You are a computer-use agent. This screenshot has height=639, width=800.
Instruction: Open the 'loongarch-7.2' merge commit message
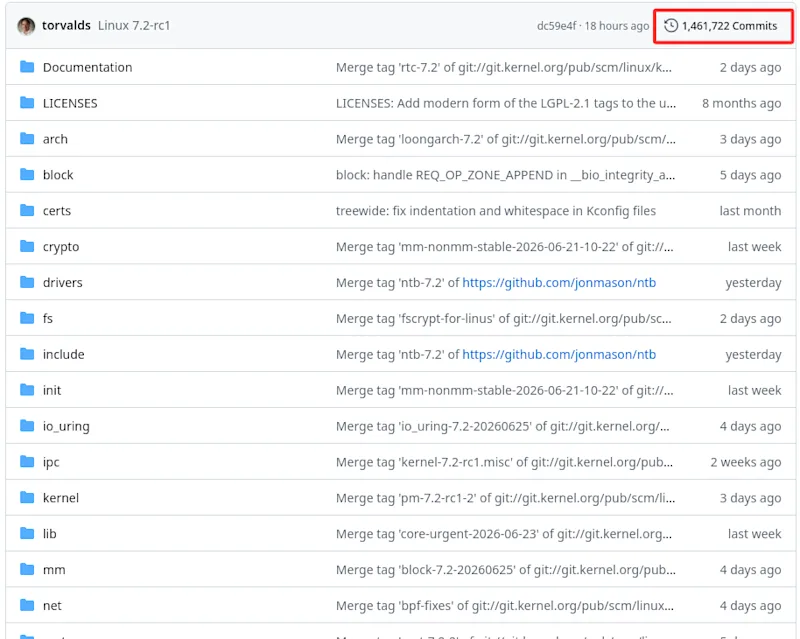point(506,139)
